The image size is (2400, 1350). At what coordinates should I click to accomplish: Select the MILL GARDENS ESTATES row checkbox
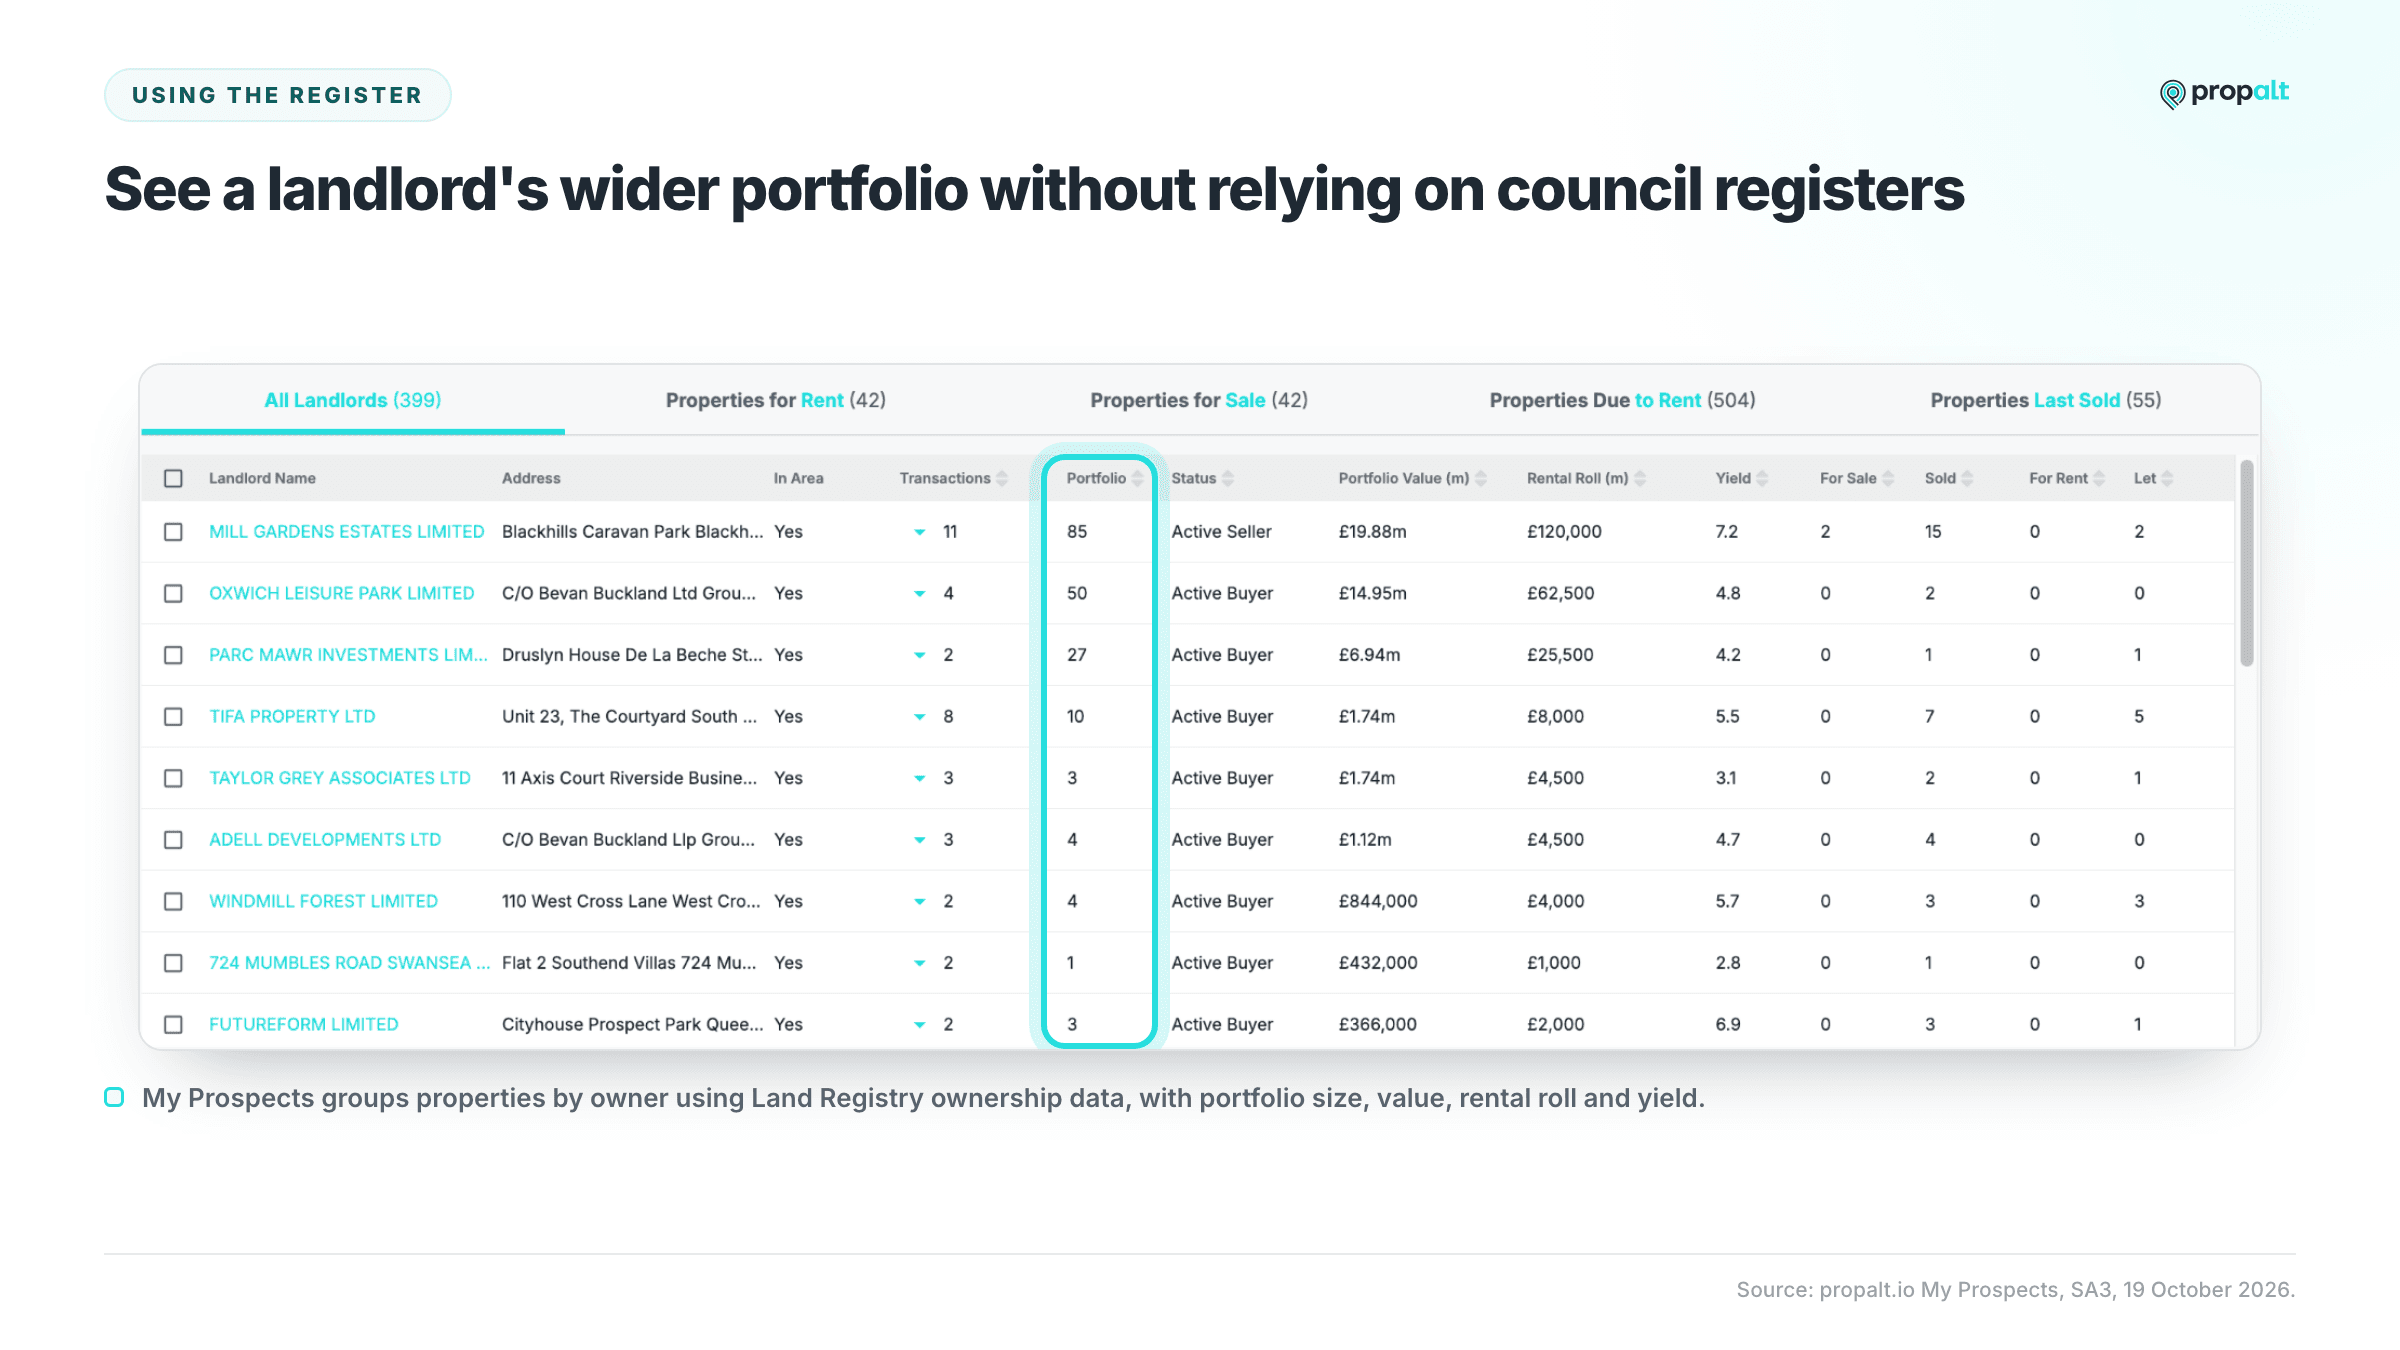174,532
